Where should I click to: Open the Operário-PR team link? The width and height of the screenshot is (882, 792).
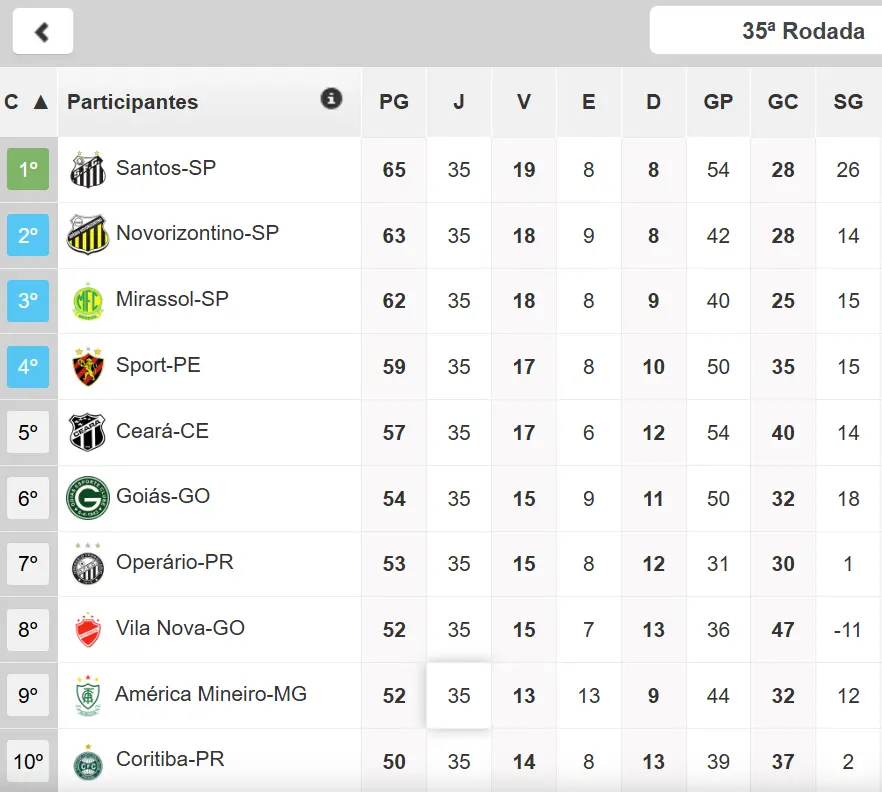175,562
